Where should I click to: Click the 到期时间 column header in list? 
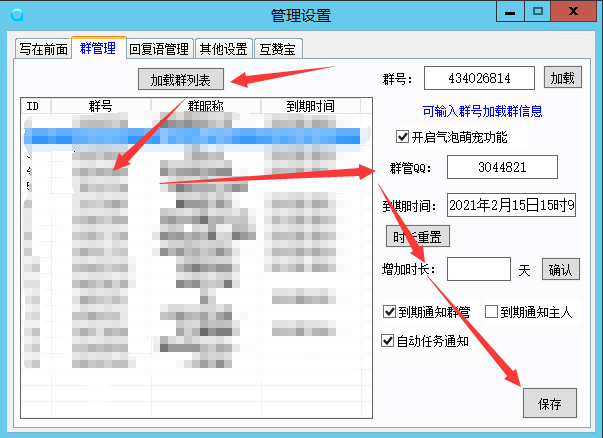[x=310, y=106]
